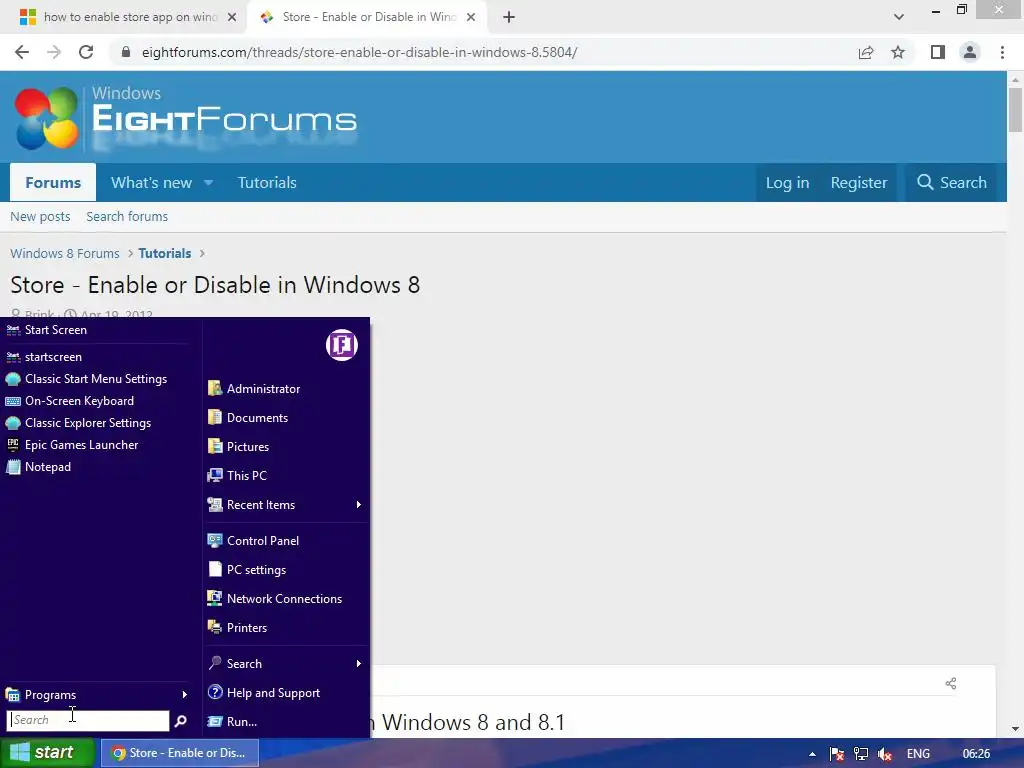The width and height of the screenshot is (1024, 768).
Task: Open the Tutorials nav tab
Action: (x=267, y=183)
